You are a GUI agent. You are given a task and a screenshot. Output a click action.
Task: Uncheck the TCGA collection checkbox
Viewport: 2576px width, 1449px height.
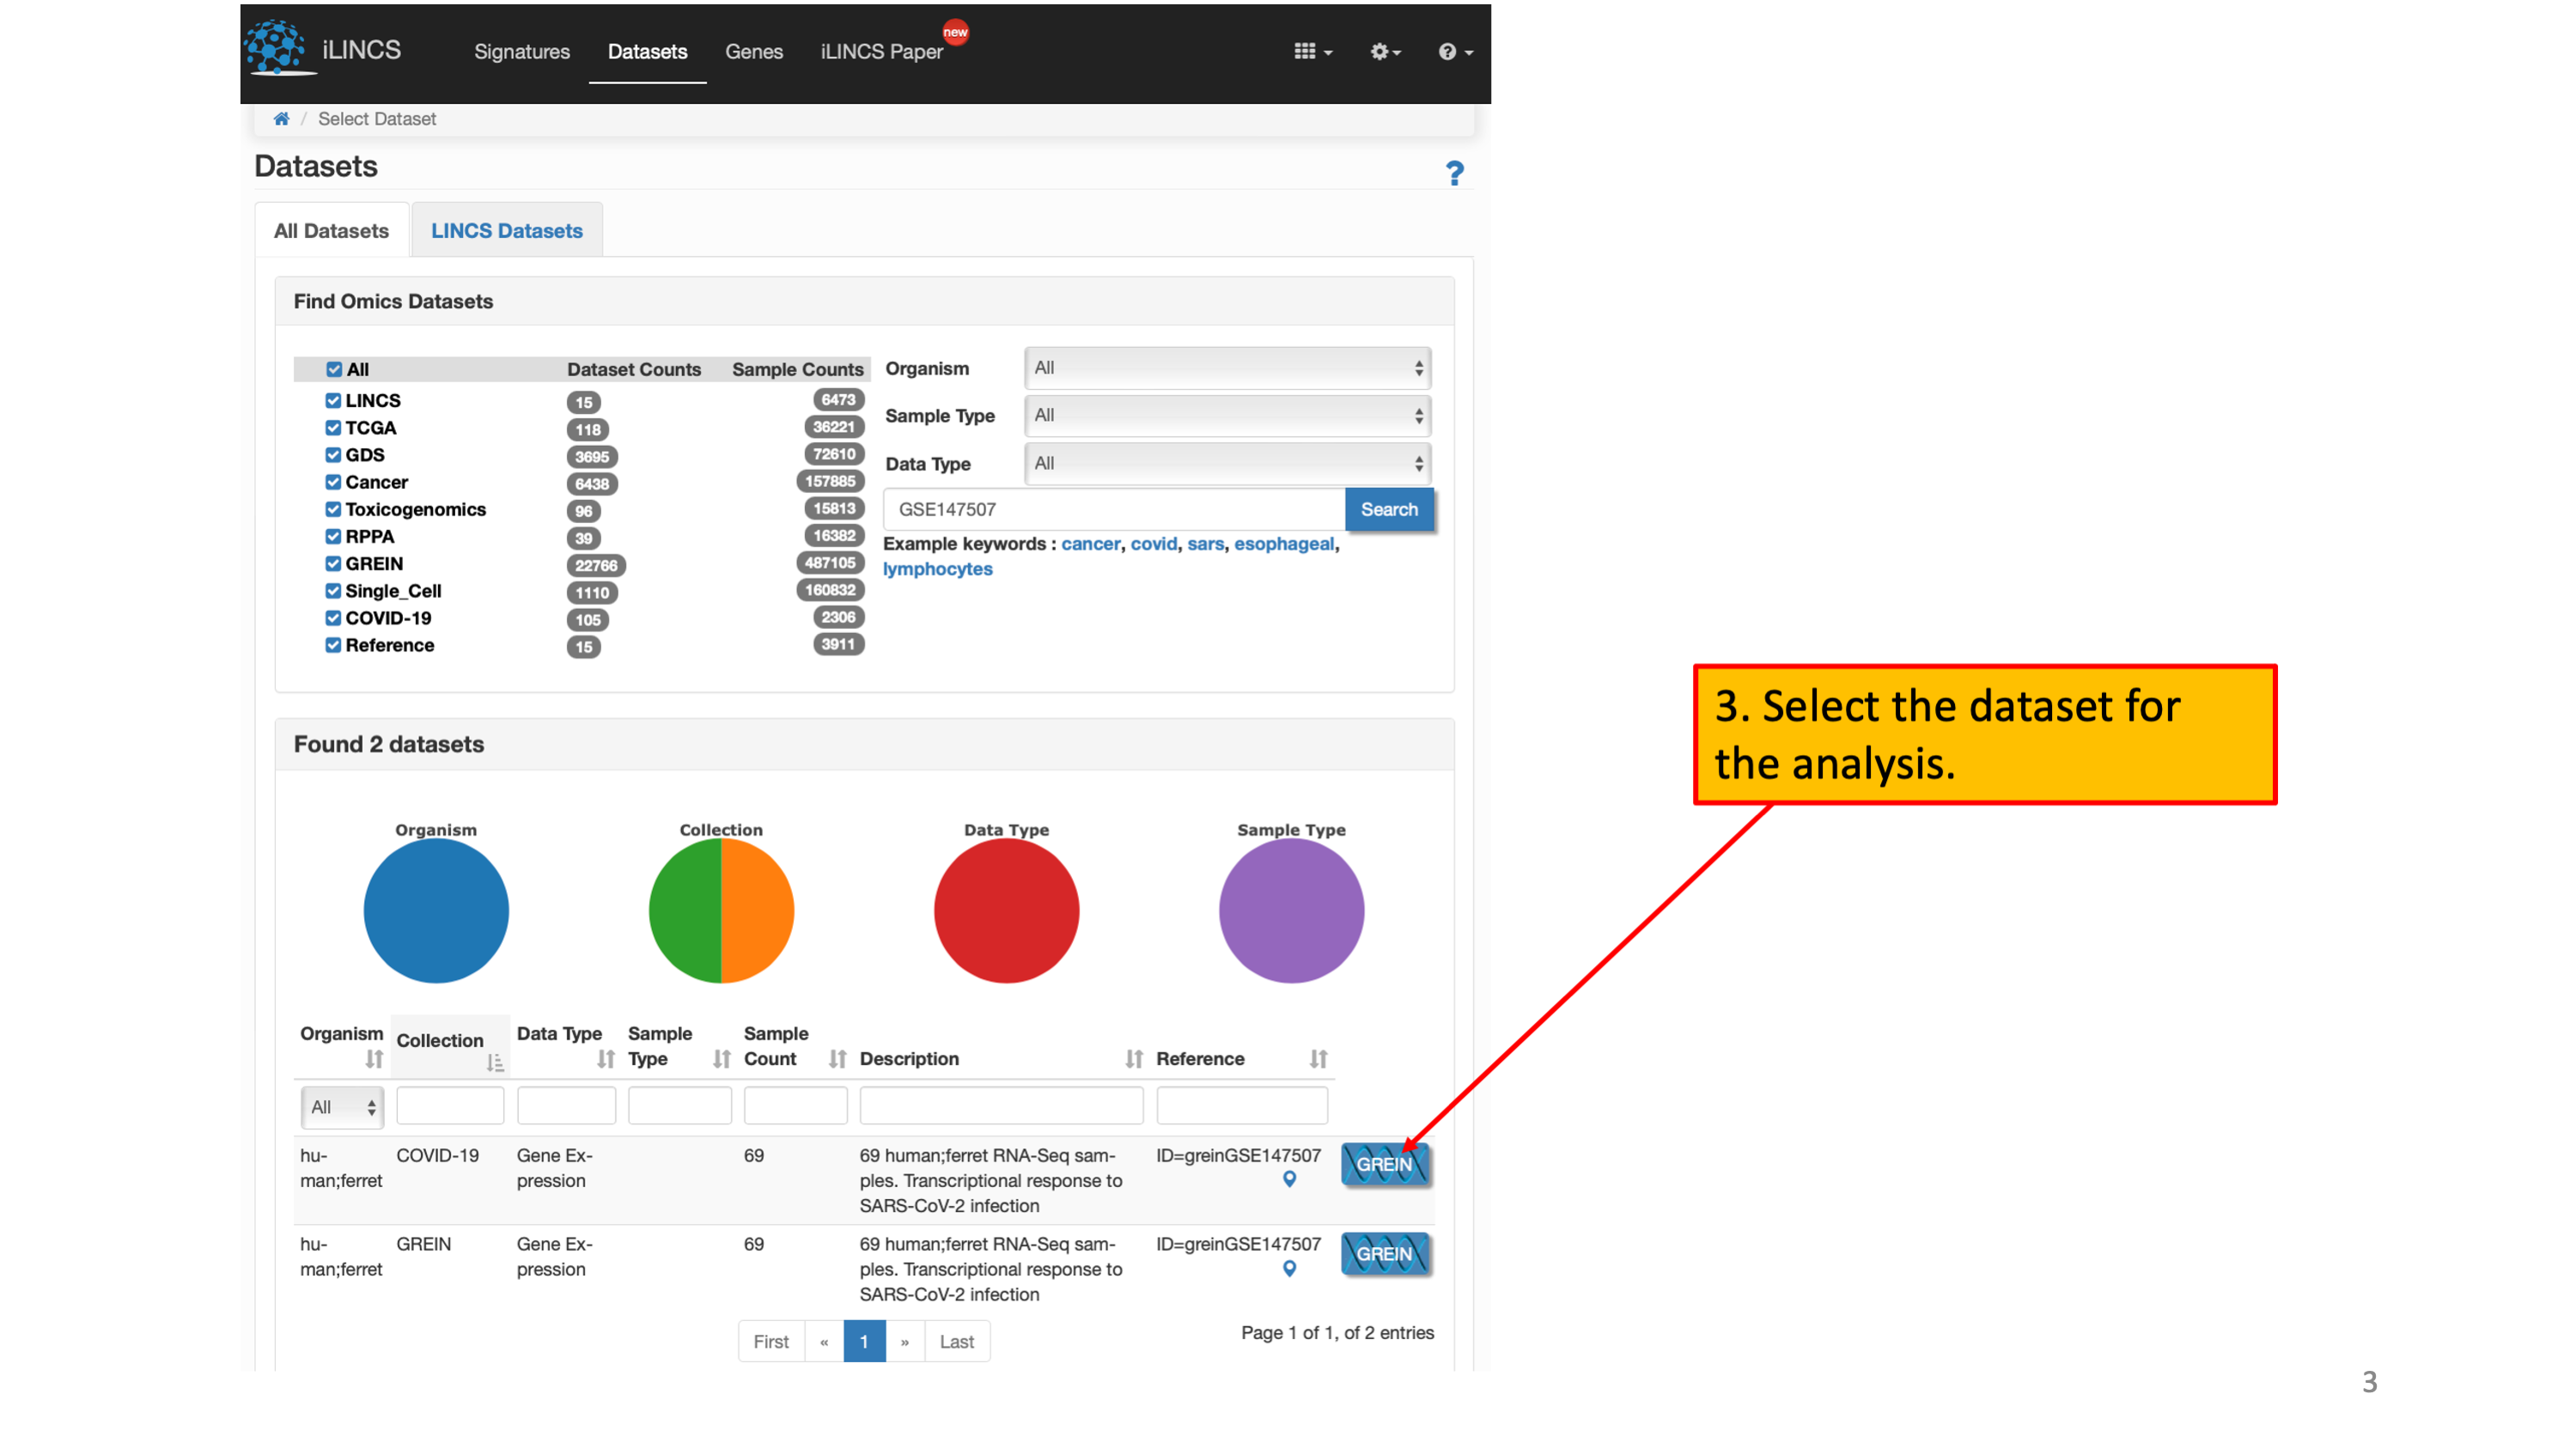pos(333,427)
